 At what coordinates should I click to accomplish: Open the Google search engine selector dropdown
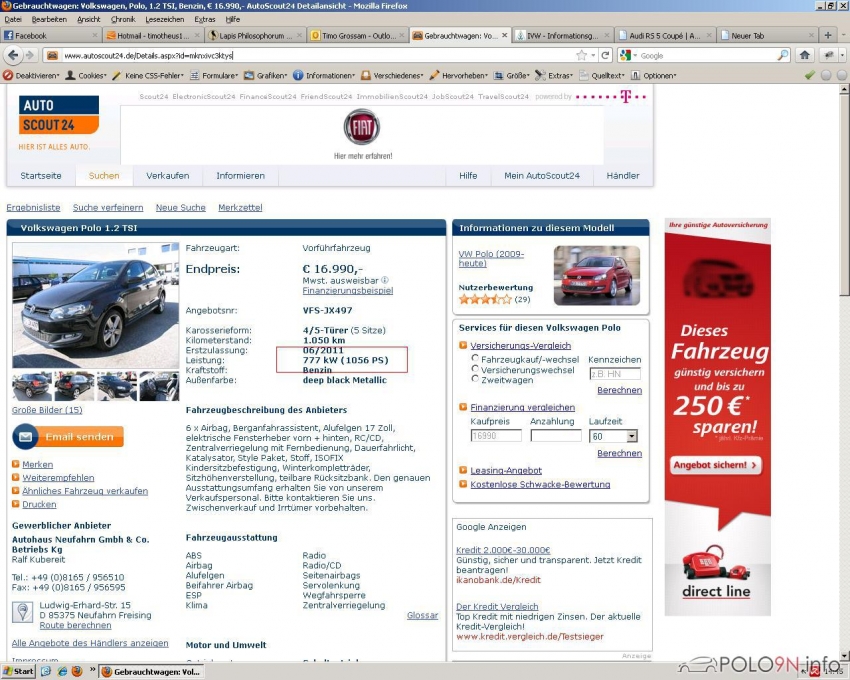click(628, 55)
